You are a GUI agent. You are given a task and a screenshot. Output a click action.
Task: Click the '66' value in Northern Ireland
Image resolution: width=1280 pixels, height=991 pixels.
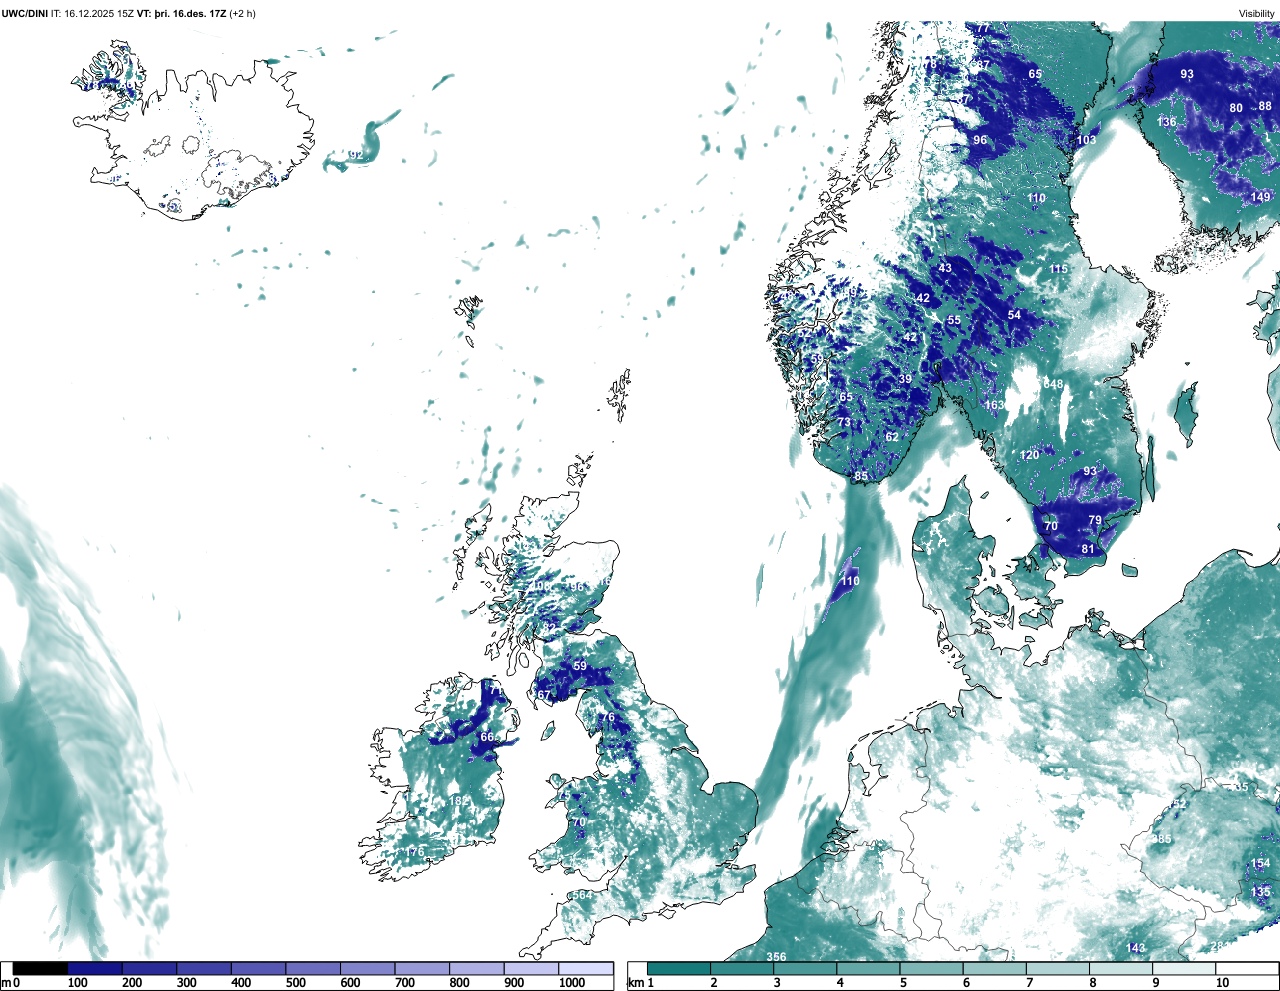(487, 737)
